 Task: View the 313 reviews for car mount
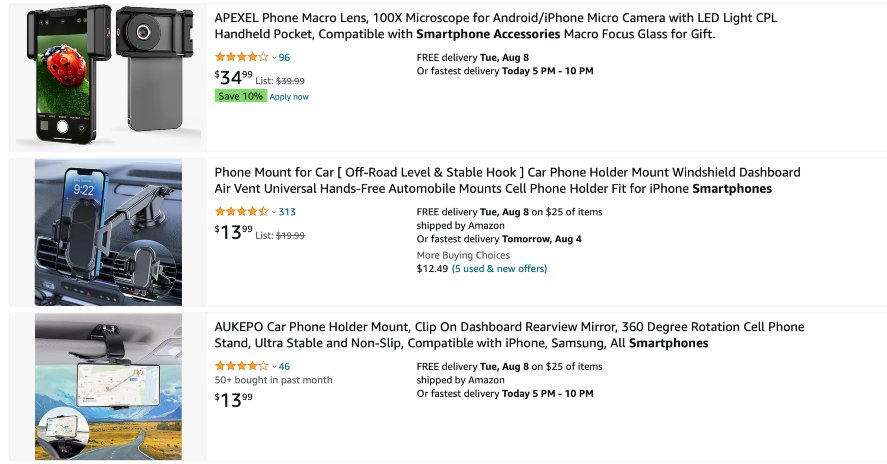coord(287,212)
